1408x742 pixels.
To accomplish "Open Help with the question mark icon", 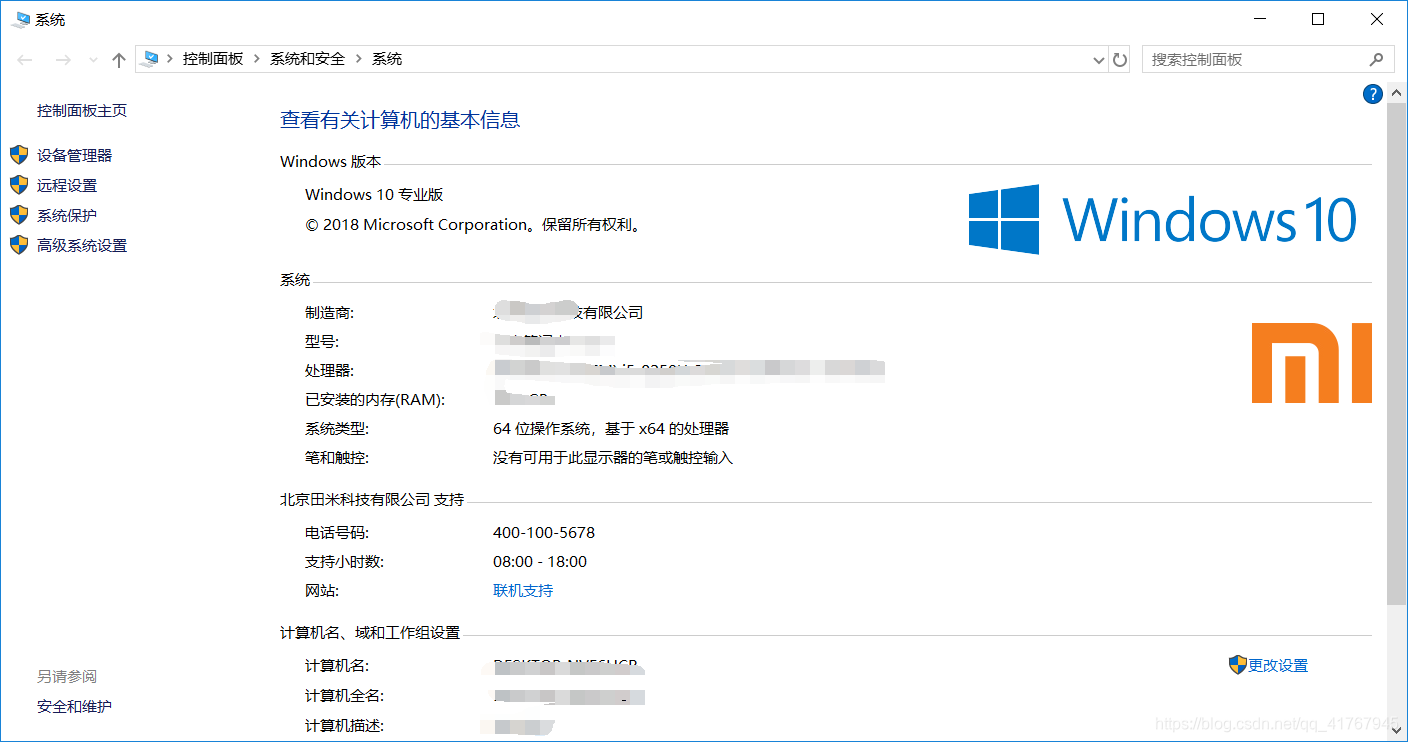I will pos(1372,94).
